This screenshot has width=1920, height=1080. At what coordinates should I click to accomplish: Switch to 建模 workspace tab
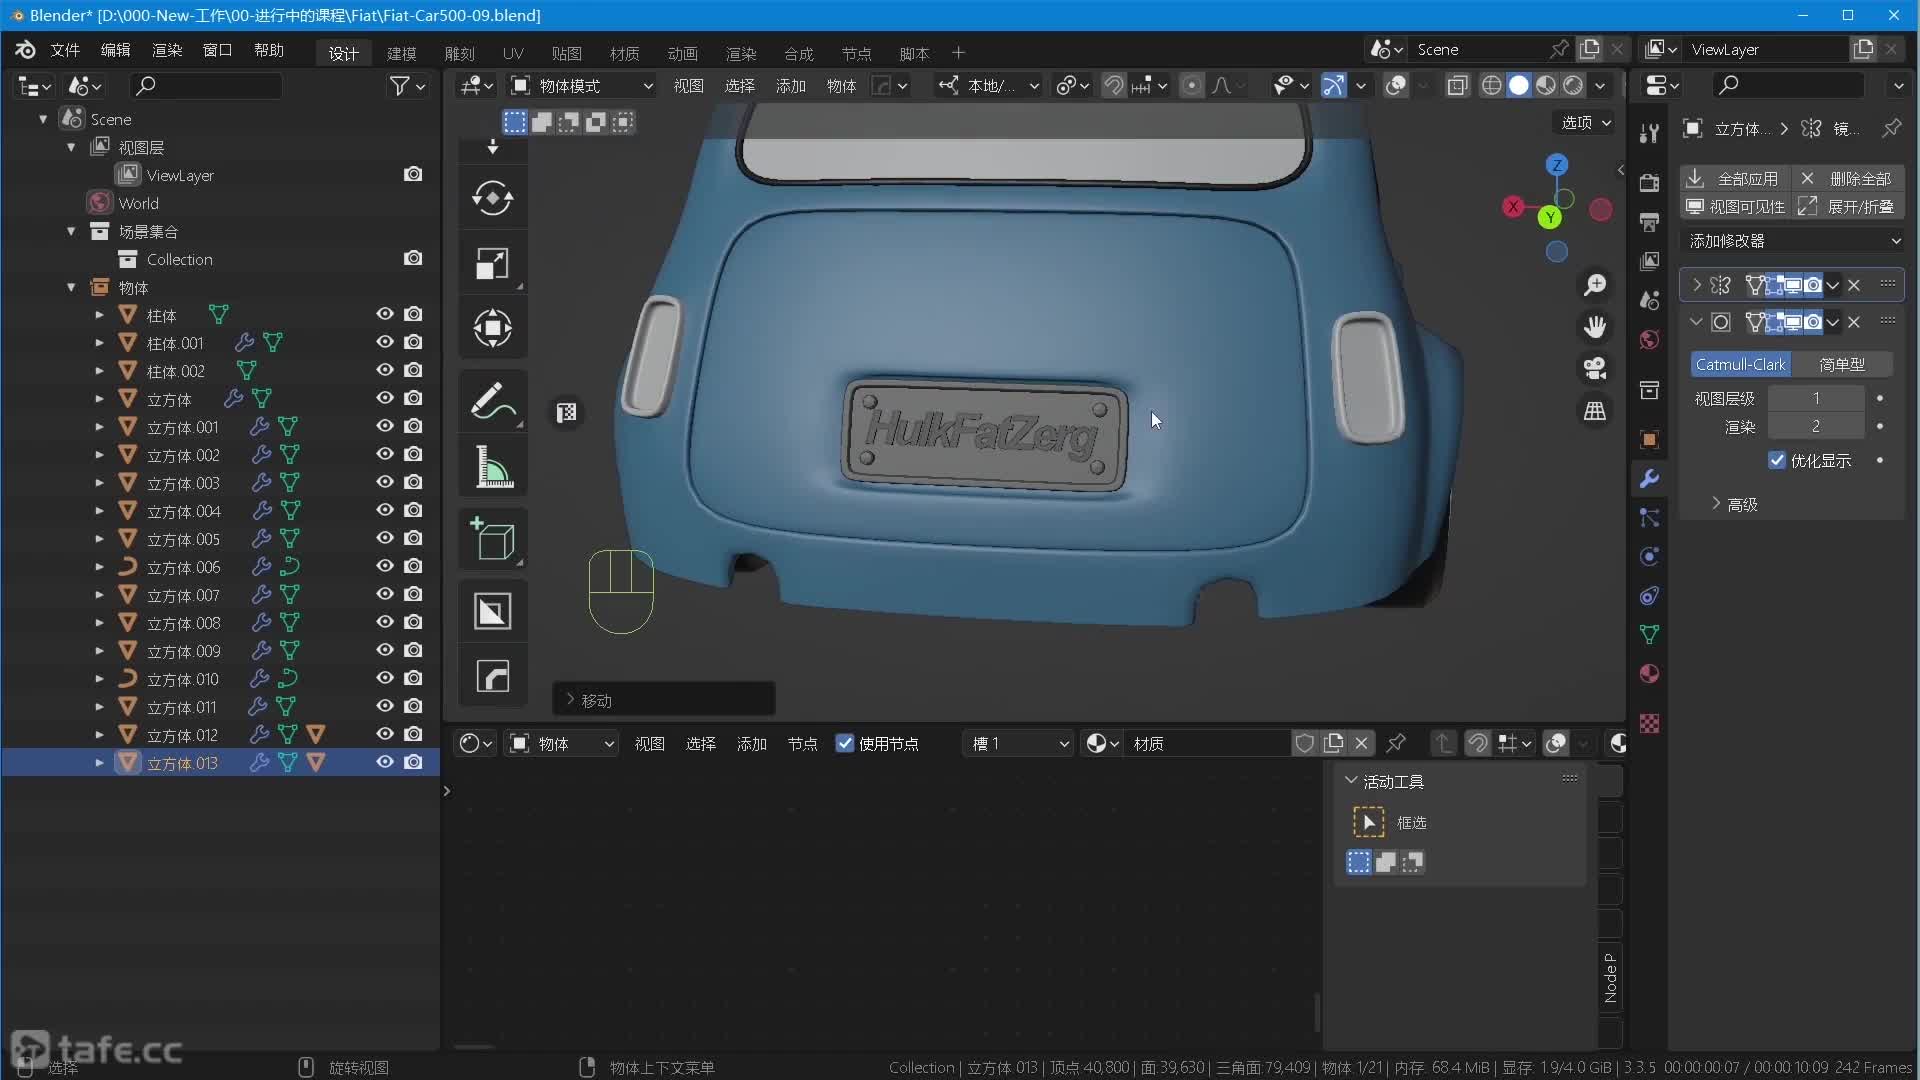(x=401, y=53)
